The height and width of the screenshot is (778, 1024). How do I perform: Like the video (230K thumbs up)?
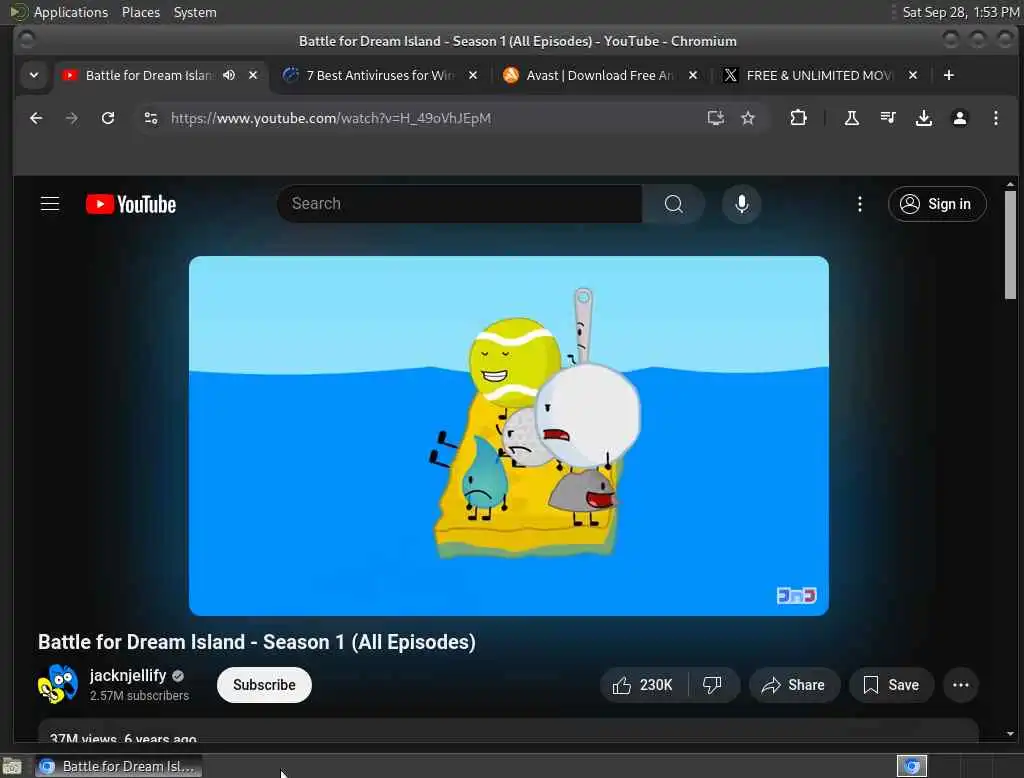(x=643, y=685)
